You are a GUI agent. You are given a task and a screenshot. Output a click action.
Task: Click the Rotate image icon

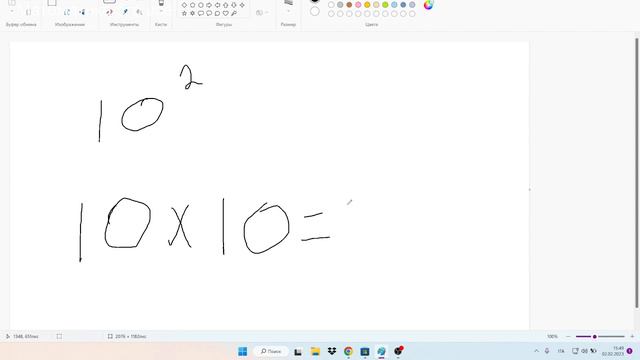pyautogui.click(x=67, y=12)
